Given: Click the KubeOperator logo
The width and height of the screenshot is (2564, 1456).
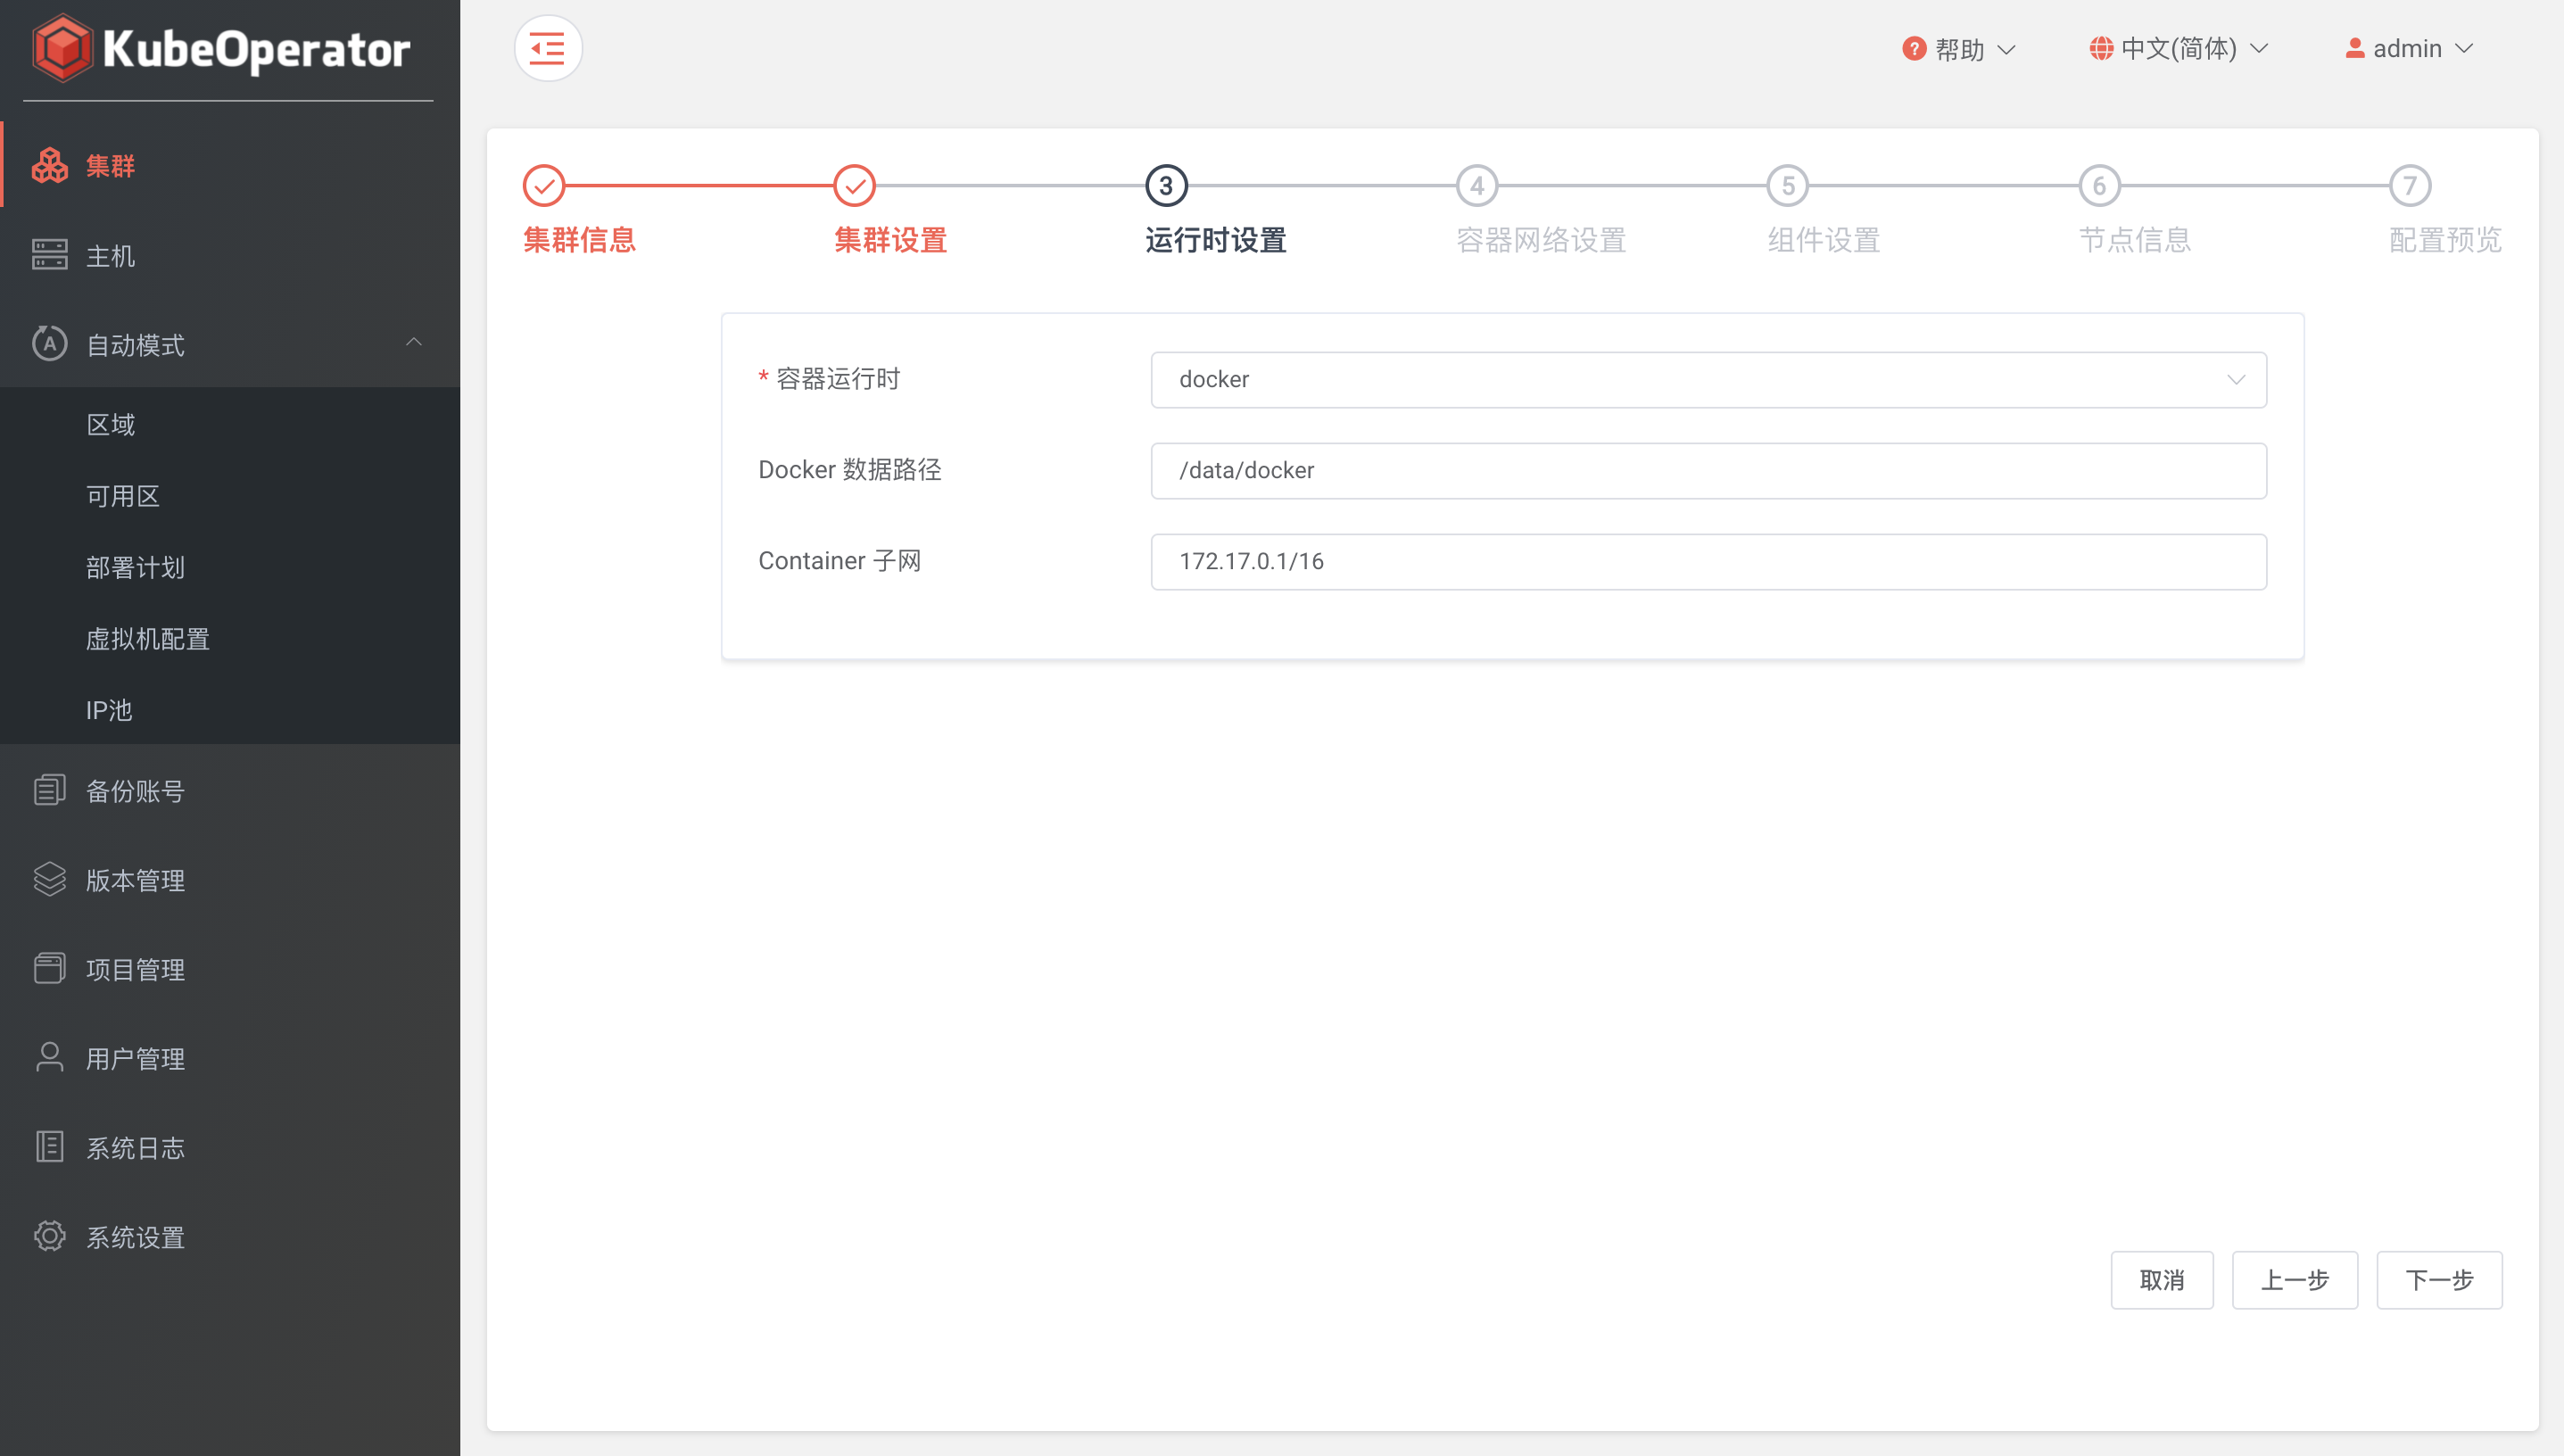Looking at the screenshot, I should [x=224, y=47].
